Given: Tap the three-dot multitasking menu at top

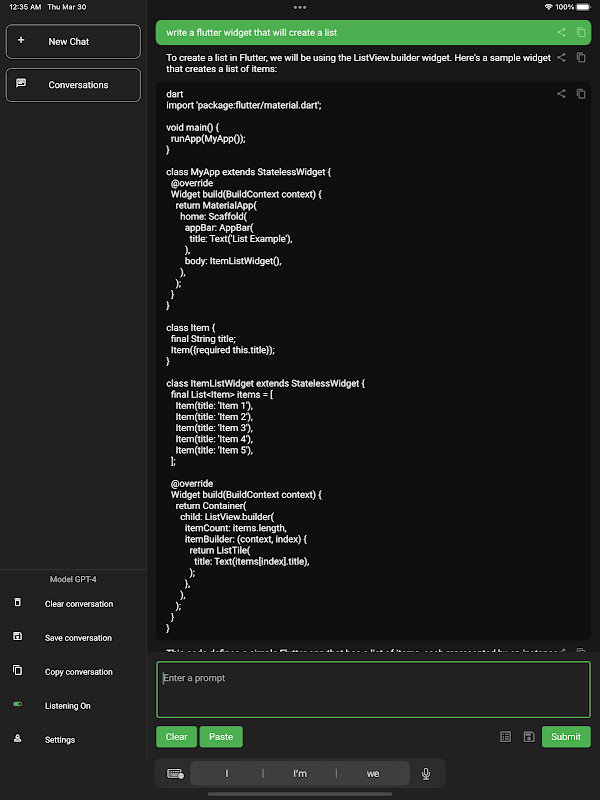Looking at the screenshot, I should pos(300,7).
